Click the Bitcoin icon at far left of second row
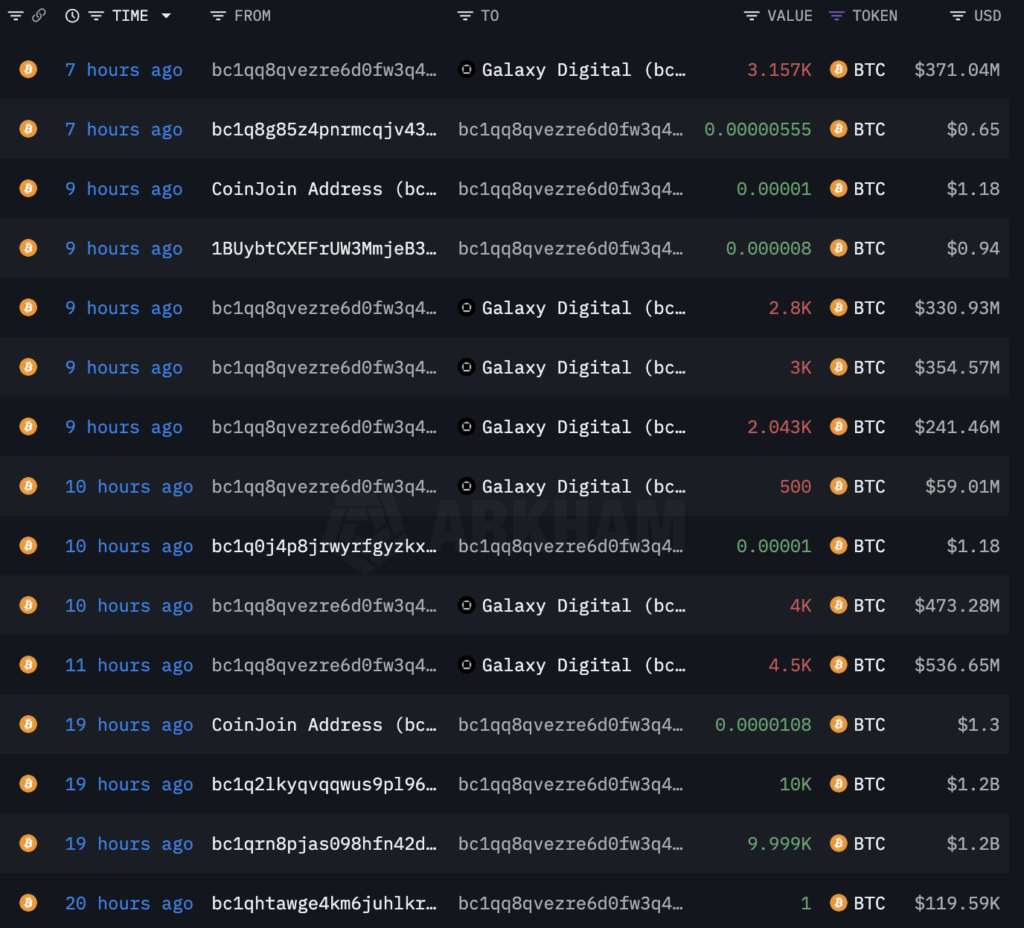 (x=27, y=129)
